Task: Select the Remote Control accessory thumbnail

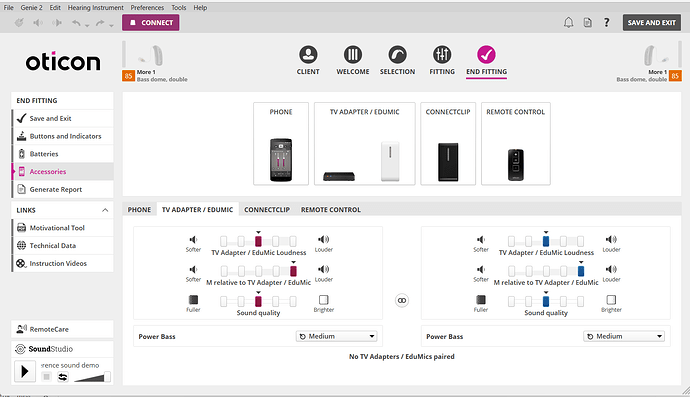Action: click(x=515, y=144)
